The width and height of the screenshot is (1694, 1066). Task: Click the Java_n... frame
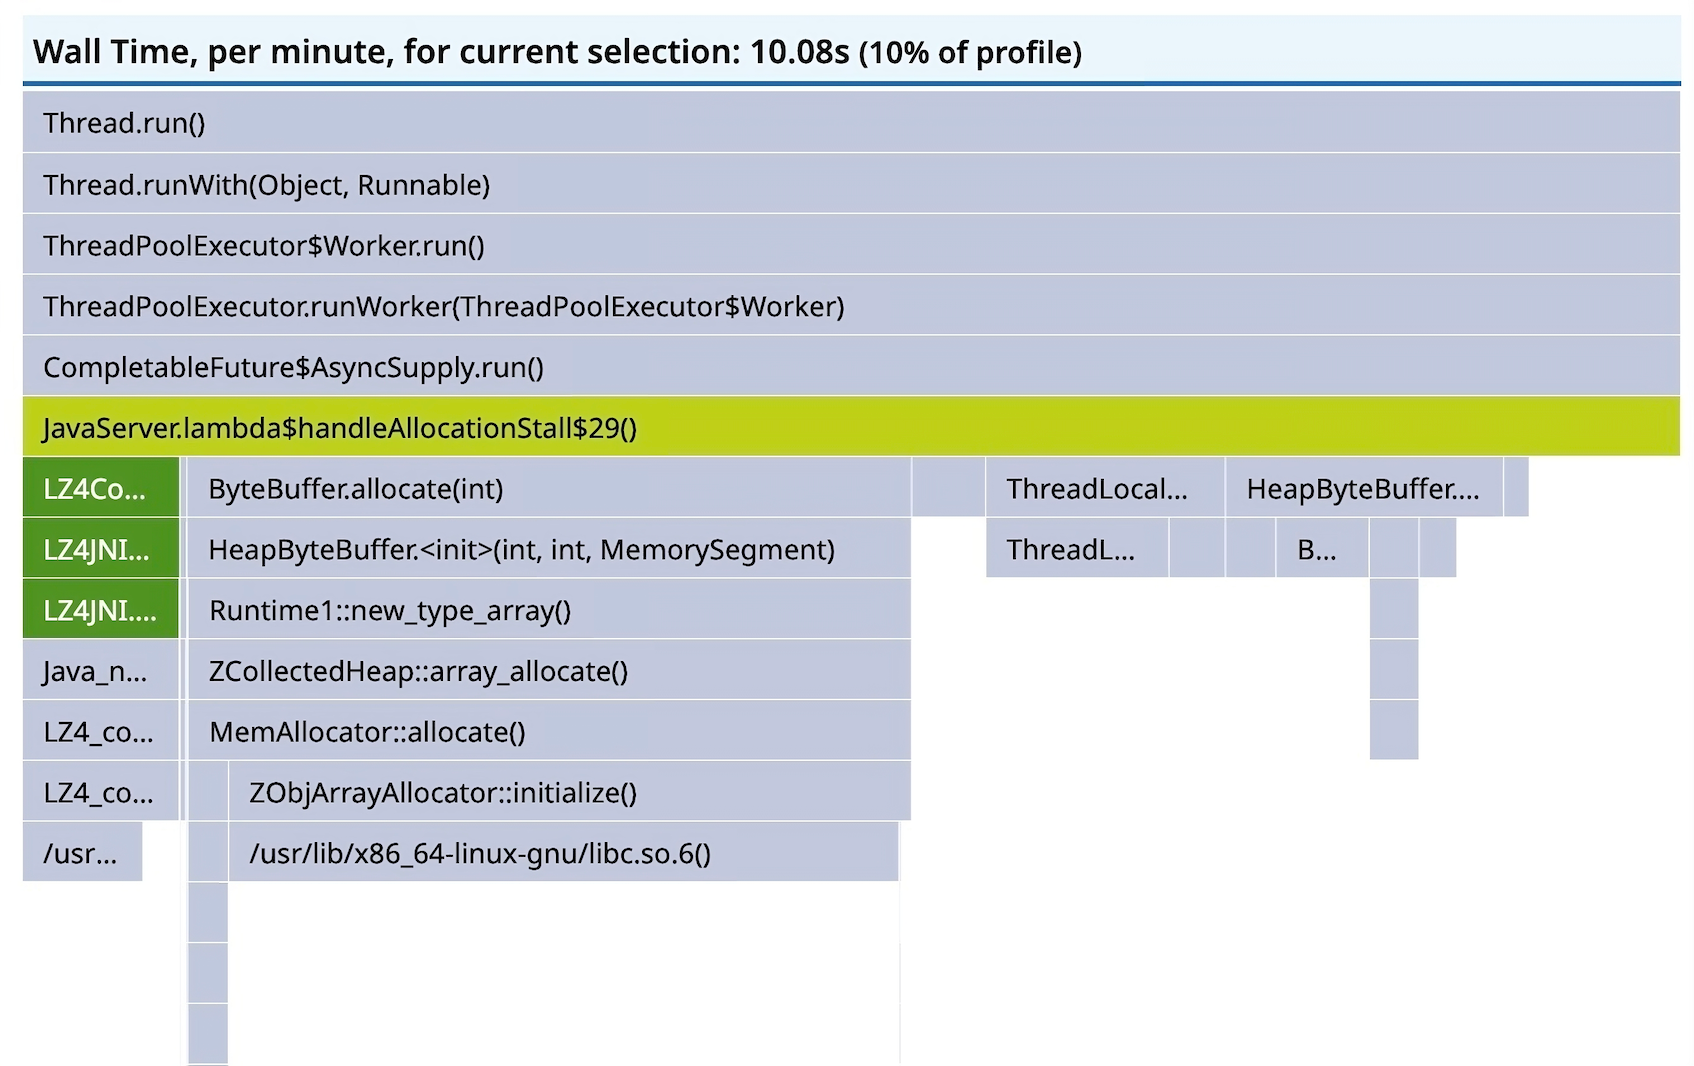[x=100, y=671]
